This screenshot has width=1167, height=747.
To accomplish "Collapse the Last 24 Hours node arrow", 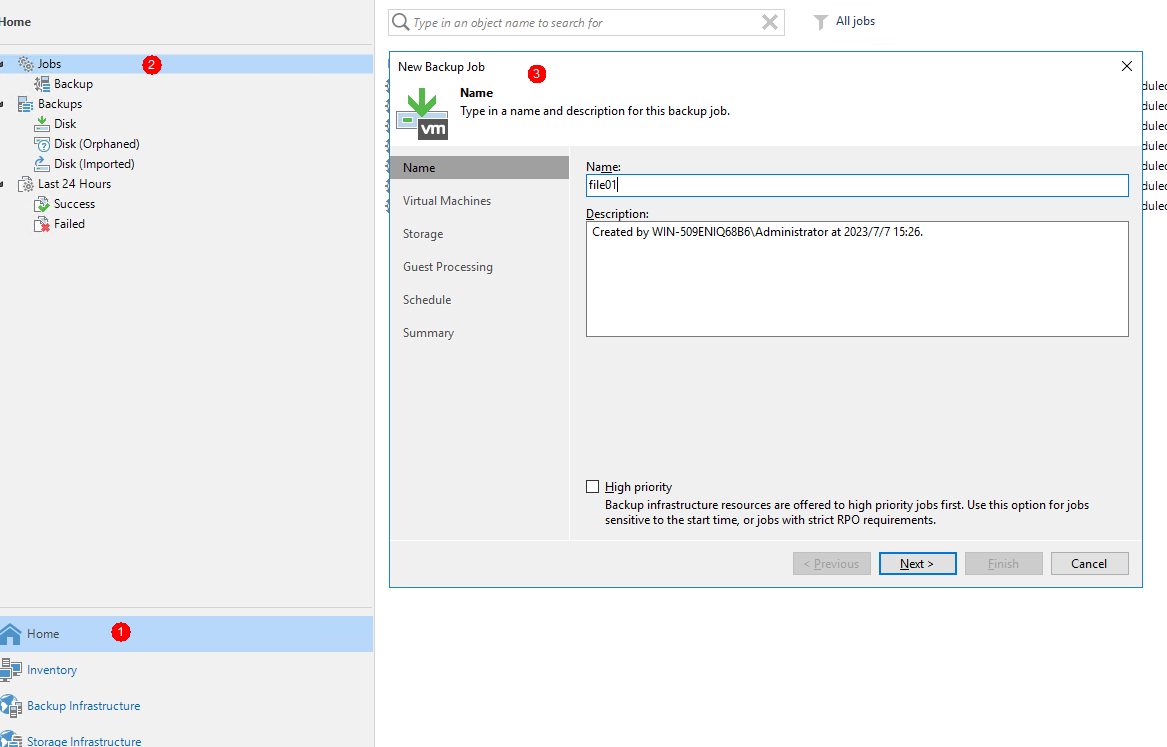I will pos(3,184).
